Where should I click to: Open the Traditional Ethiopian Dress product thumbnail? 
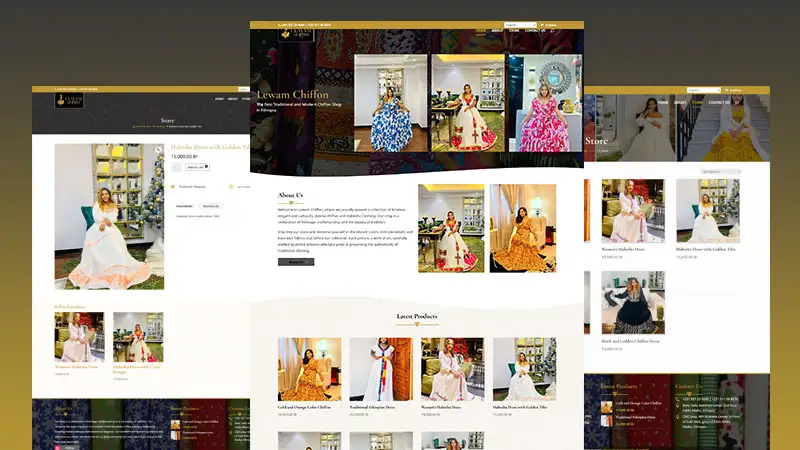point(381,369)
